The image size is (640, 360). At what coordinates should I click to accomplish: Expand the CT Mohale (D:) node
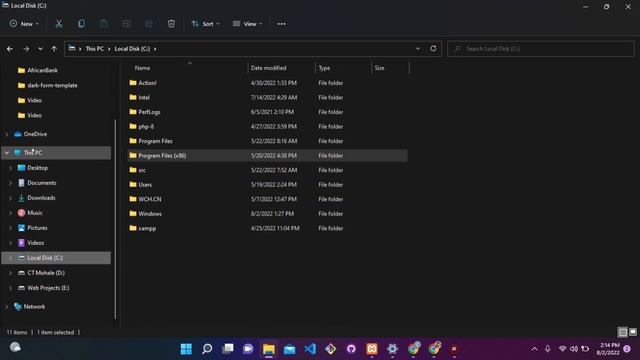[x=11, y=273]
